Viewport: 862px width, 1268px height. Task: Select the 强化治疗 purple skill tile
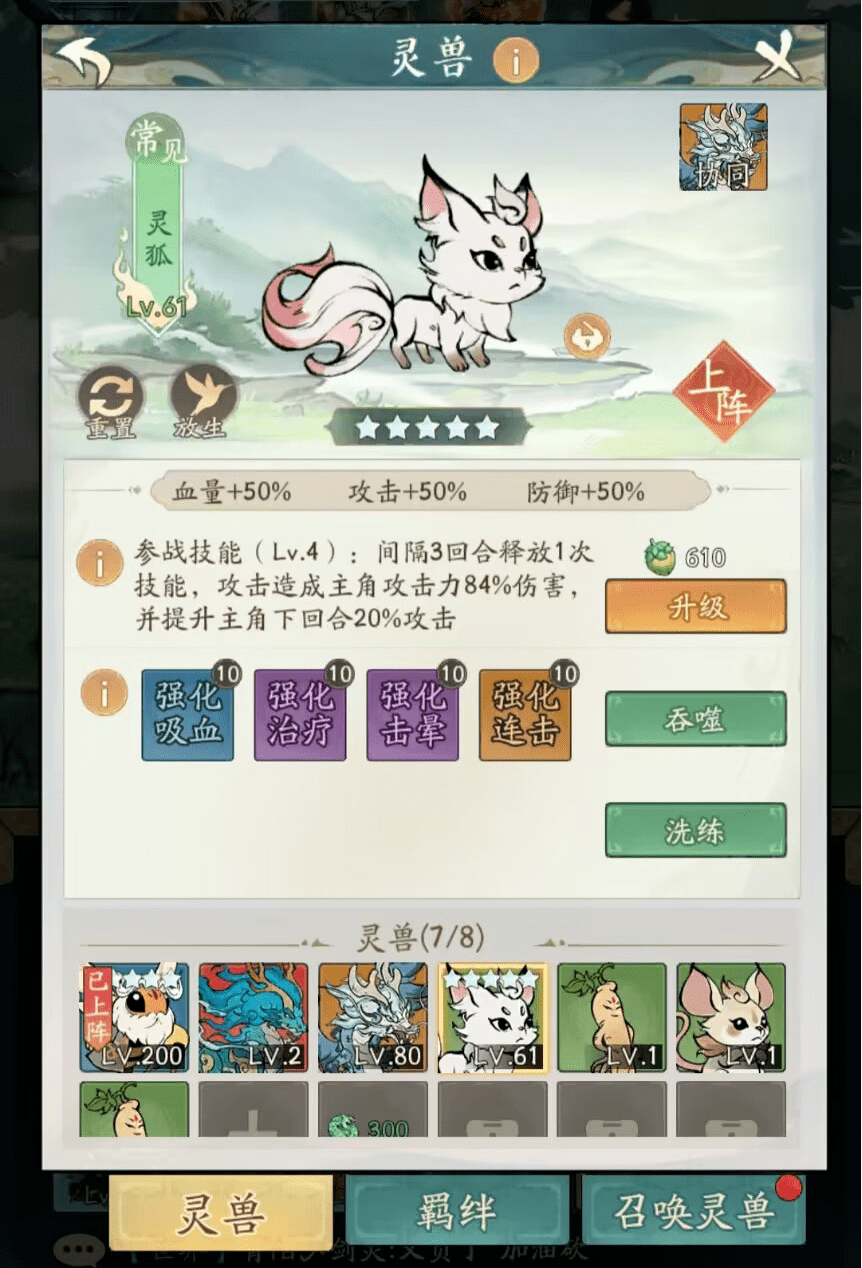pyautogui.click(x=300, y=715)
